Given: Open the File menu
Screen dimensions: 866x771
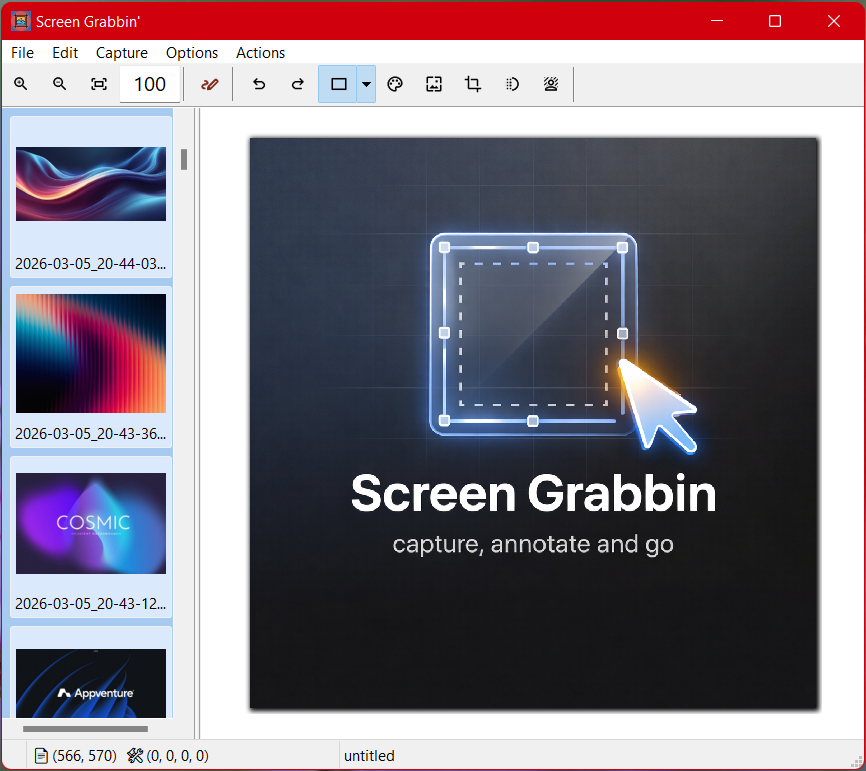Looking at the screenshot, I should [x=22, y=52].
